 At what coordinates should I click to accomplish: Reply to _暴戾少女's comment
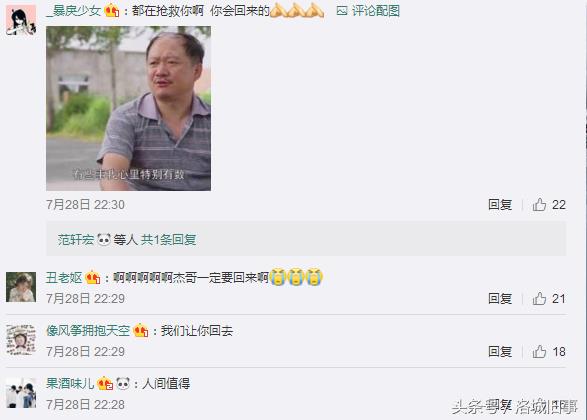pyautogui.click(x=500, y=205)
